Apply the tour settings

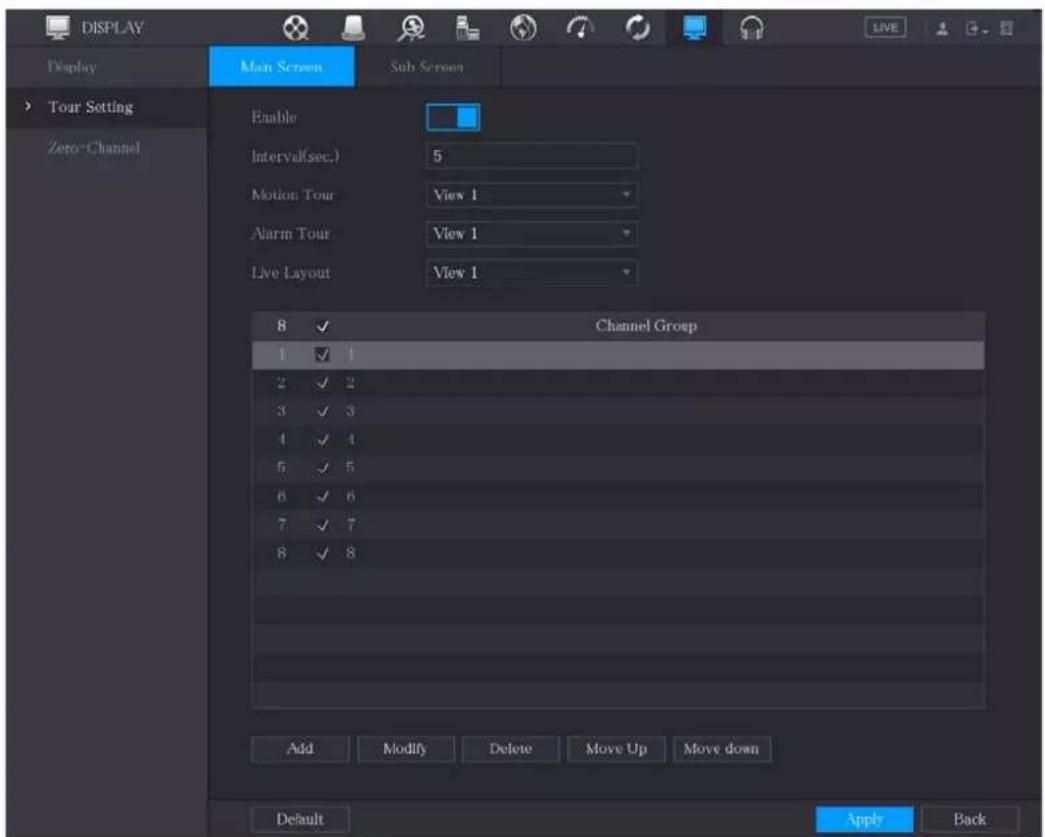(x=864, y=819)
